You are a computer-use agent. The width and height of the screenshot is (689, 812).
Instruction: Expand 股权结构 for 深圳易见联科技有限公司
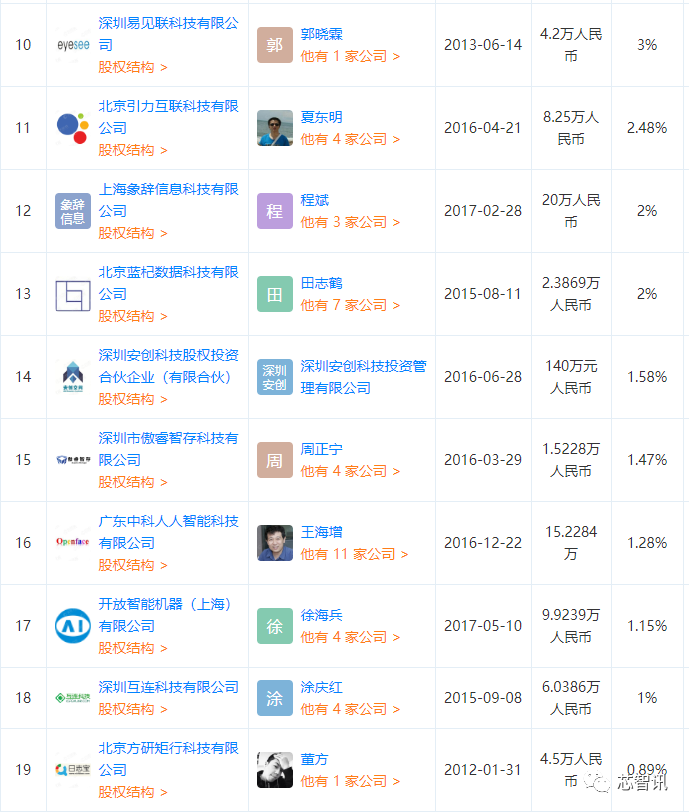[133, 67]
